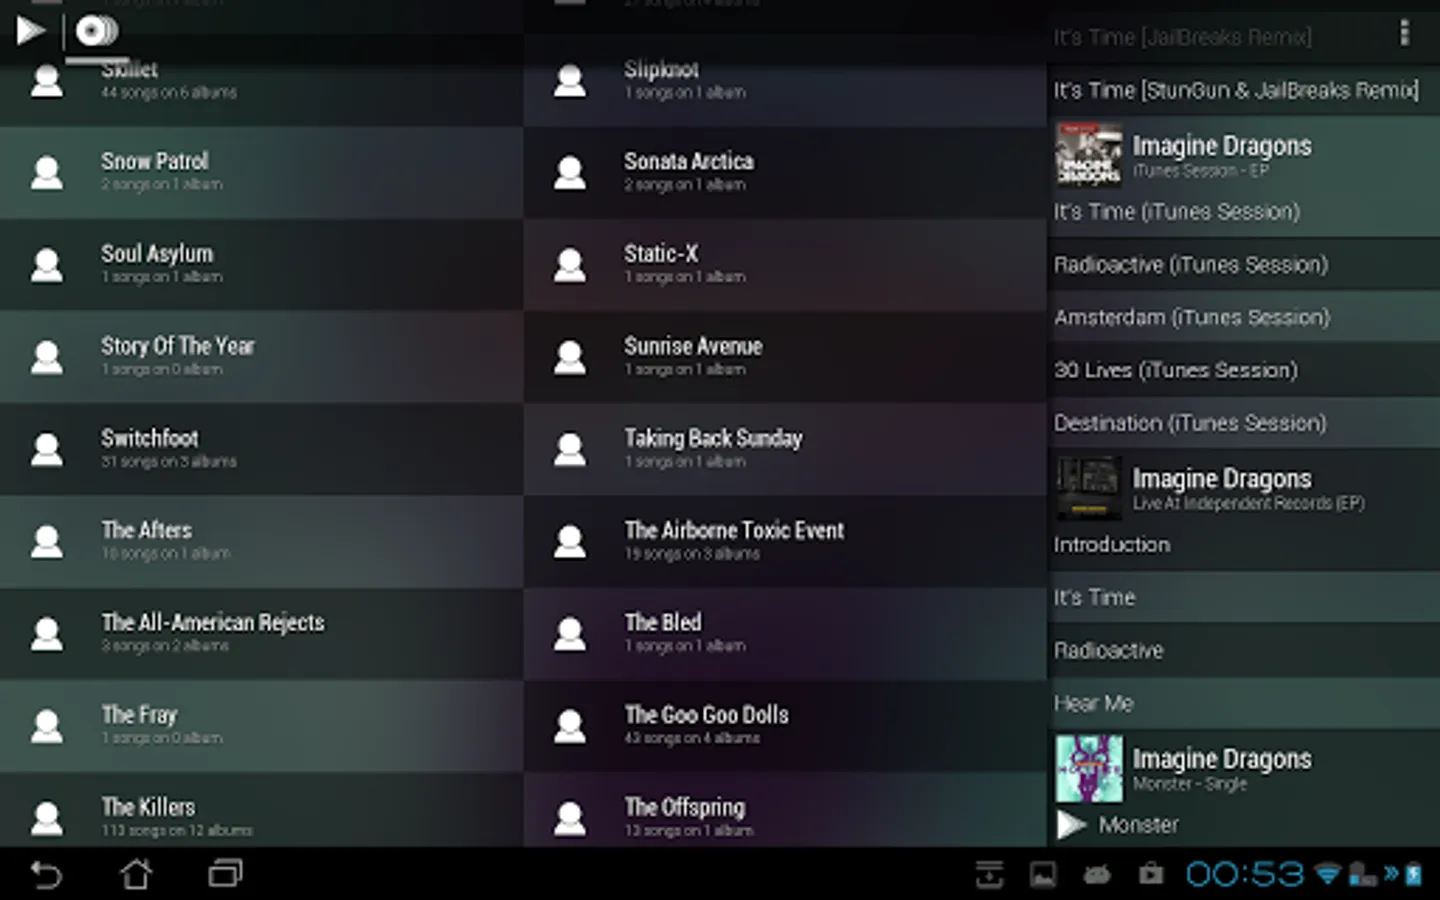Tap the Sonata Arctica avatar icon
The height and width of the screenshot is (900, 1440).
[570, 172]
